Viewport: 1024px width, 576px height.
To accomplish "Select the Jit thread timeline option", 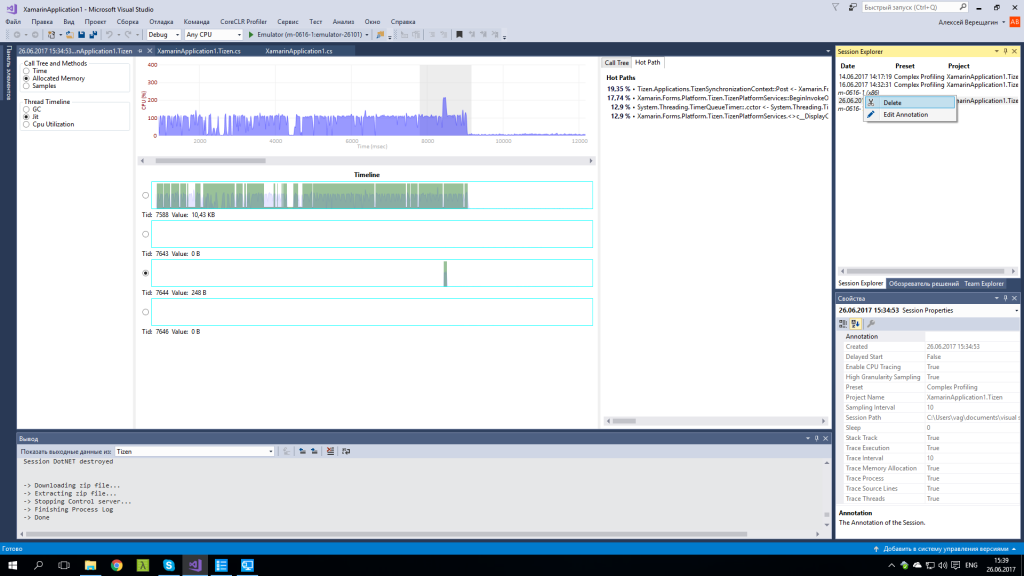I will click(27, 117).
